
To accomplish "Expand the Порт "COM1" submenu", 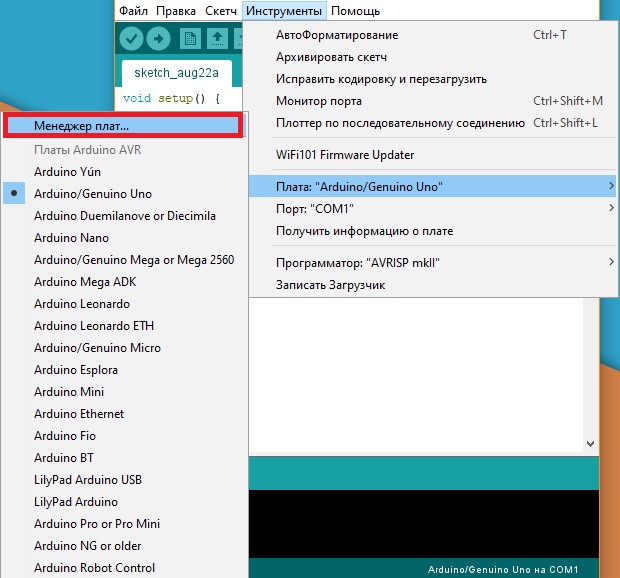I will (x=432, y=208).
